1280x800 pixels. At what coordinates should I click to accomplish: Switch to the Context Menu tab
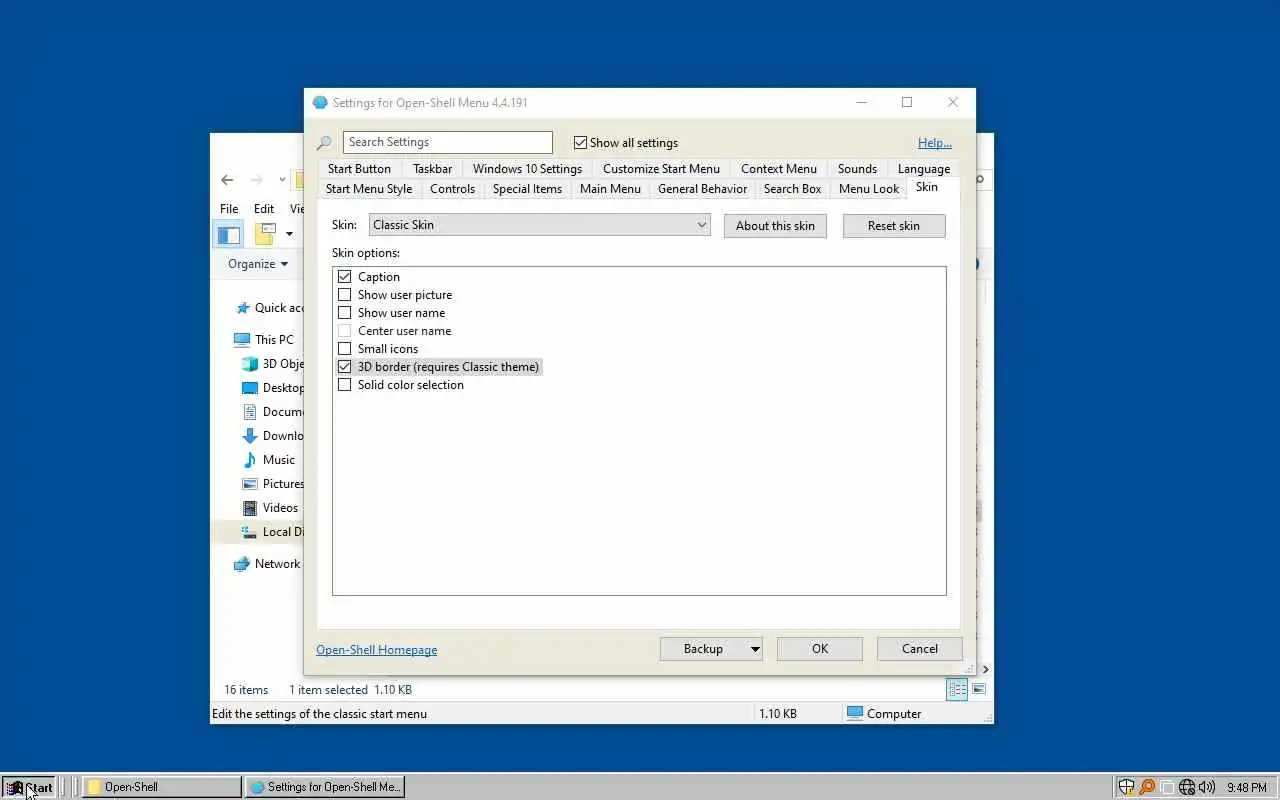pyautogui.click(x=779, y=169)
